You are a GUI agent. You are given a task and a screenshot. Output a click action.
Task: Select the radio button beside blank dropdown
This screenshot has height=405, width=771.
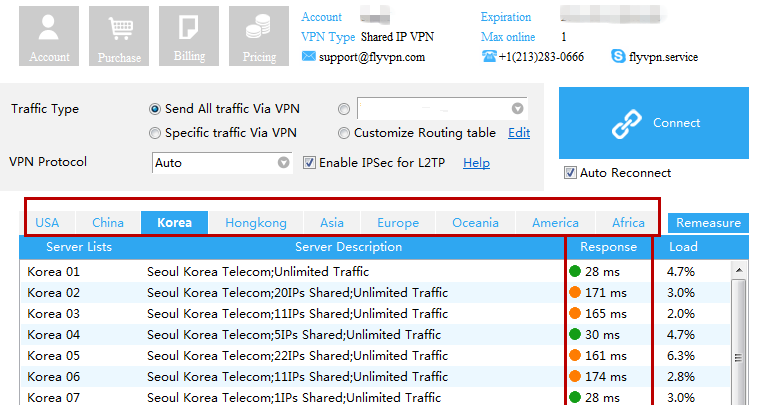pos(344,109)
